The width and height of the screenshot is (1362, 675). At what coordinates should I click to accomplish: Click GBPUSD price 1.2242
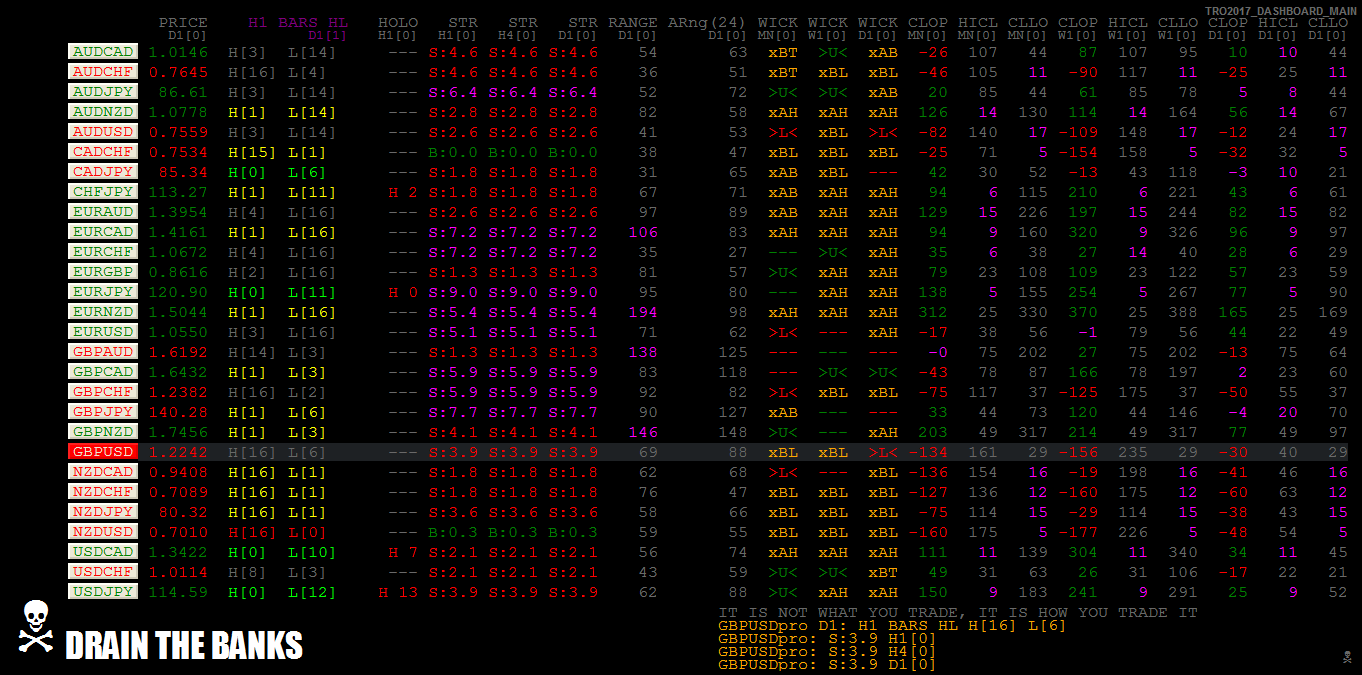(178, 452)
